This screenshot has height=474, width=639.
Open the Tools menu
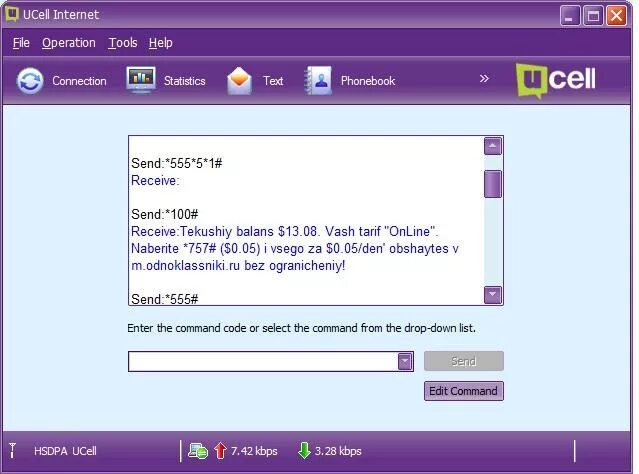coord(122,43)
